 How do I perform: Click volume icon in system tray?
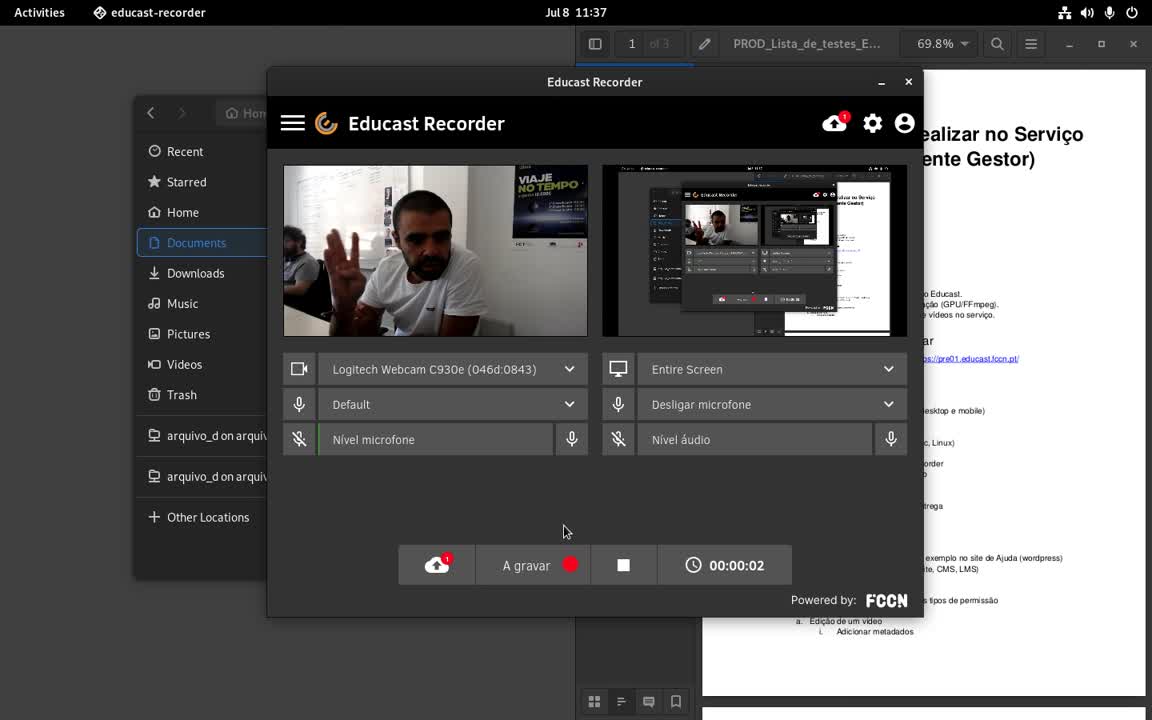click(1087, 12)
